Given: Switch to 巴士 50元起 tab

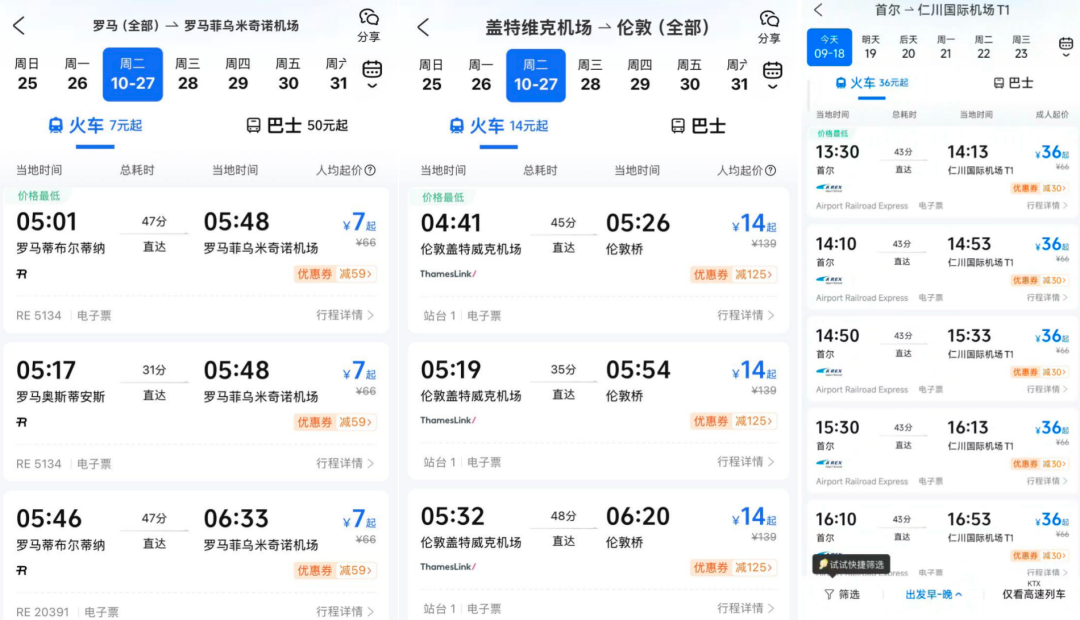Looking at the screenshot, I should (297, 125).
